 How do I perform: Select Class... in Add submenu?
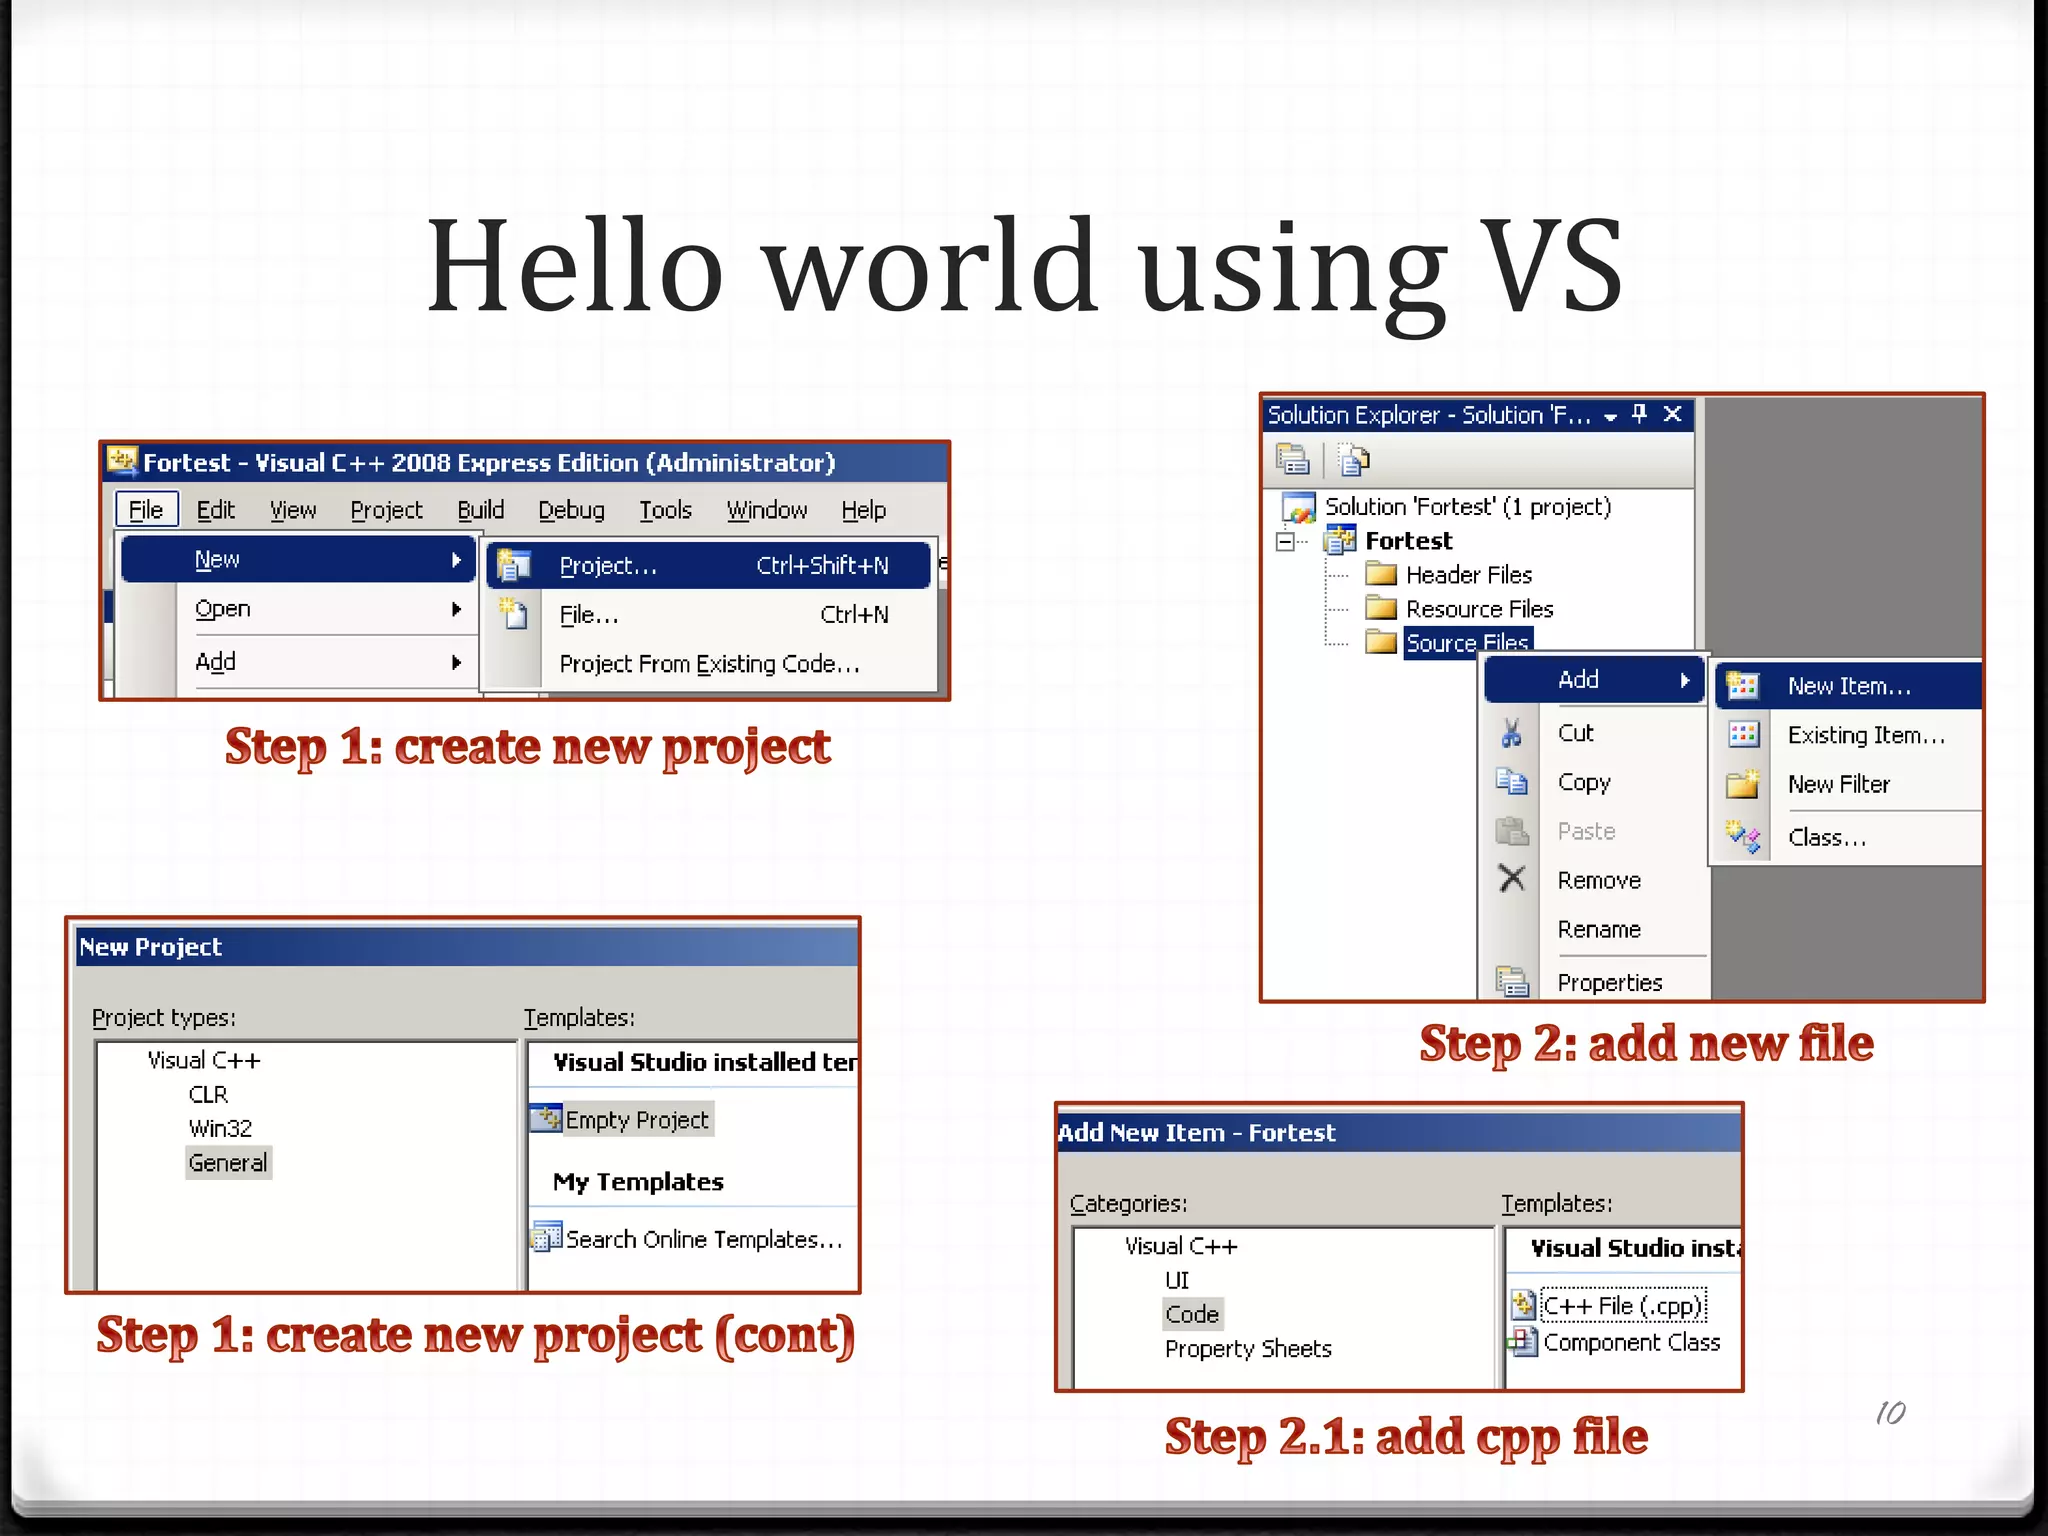click(x=1827, y=838)
